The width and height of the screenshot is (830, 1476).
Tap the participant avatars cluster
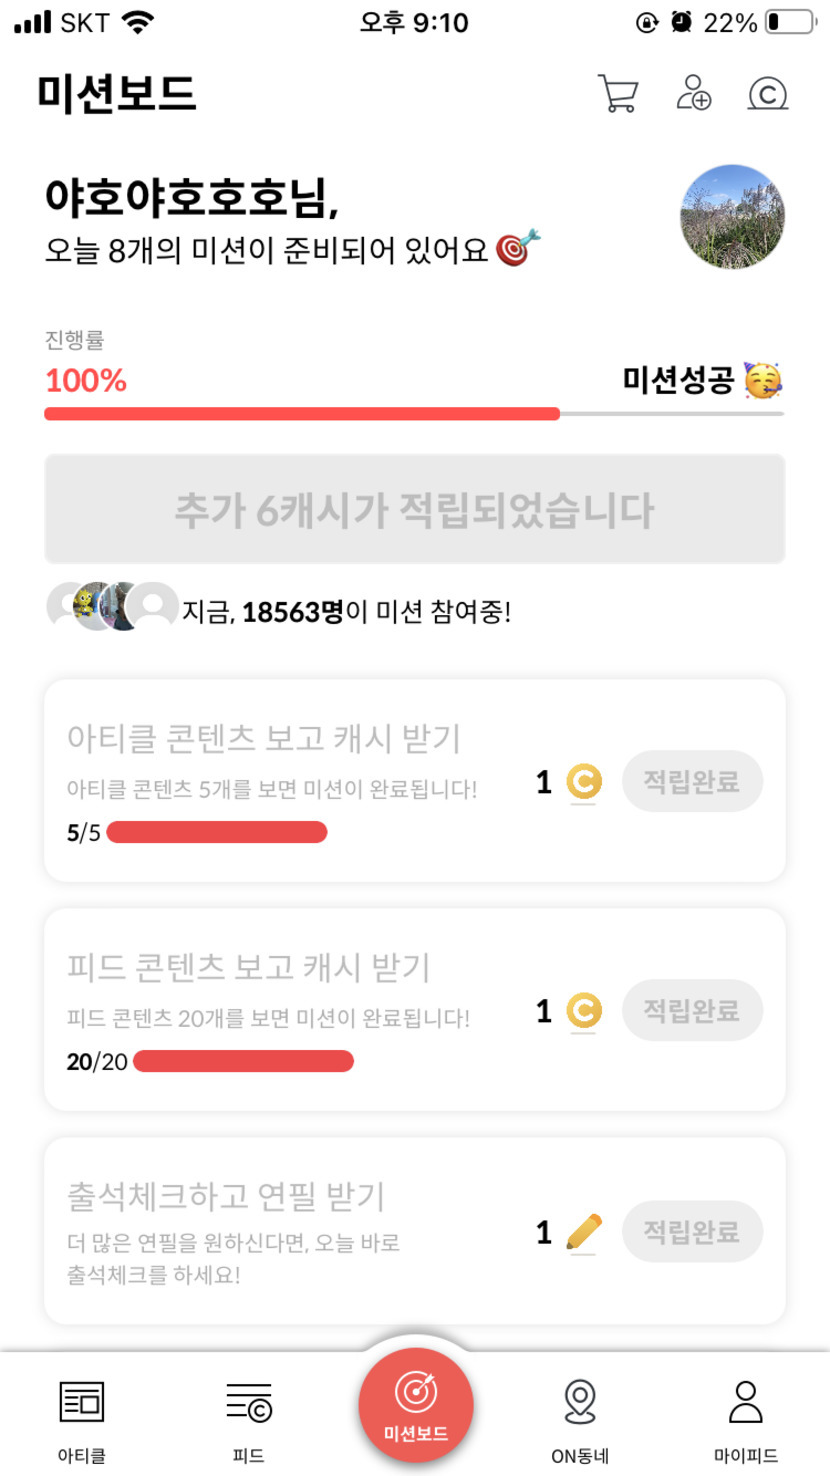(112, 606)
